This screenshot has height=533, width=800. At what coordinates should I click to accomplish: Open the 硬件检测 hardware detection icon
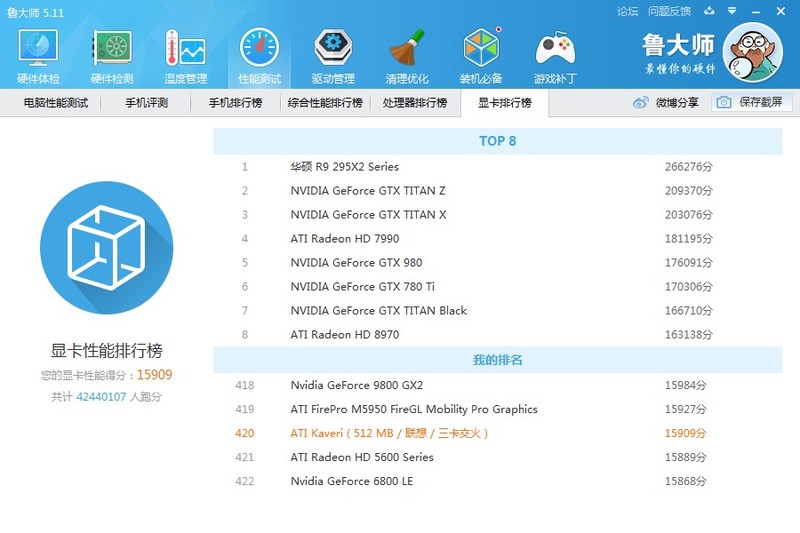pos(112,56)
